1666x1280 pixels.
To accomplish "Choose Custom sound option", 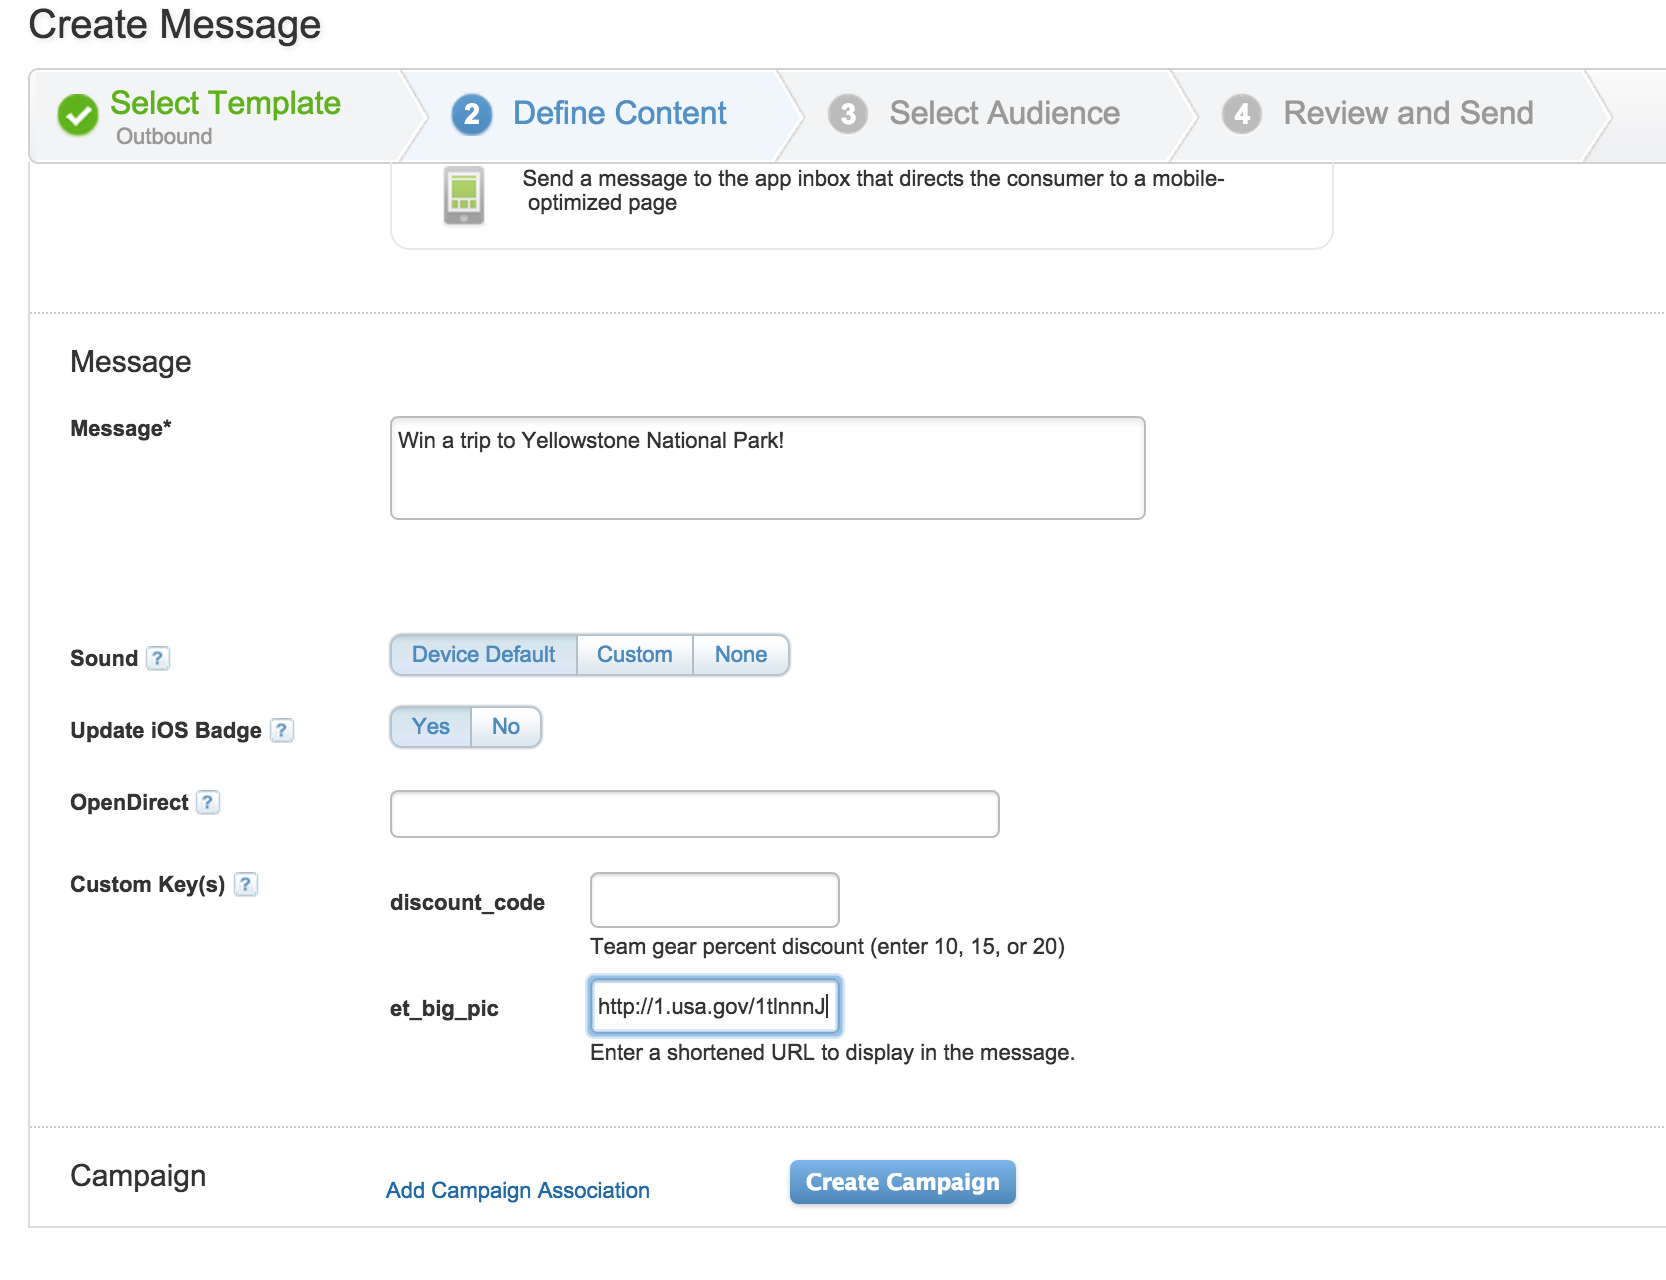I will coord(634,655).
